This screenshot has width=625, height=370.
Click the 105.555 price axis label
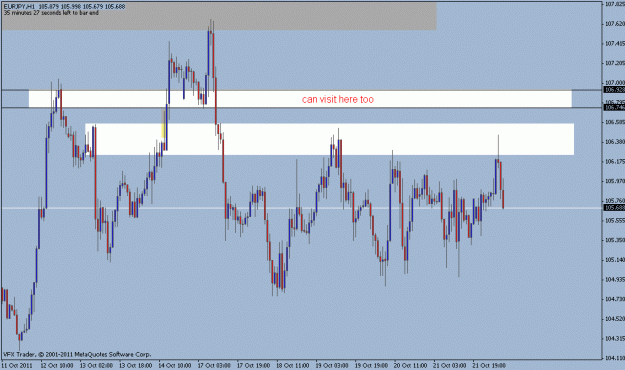(615, 220)
